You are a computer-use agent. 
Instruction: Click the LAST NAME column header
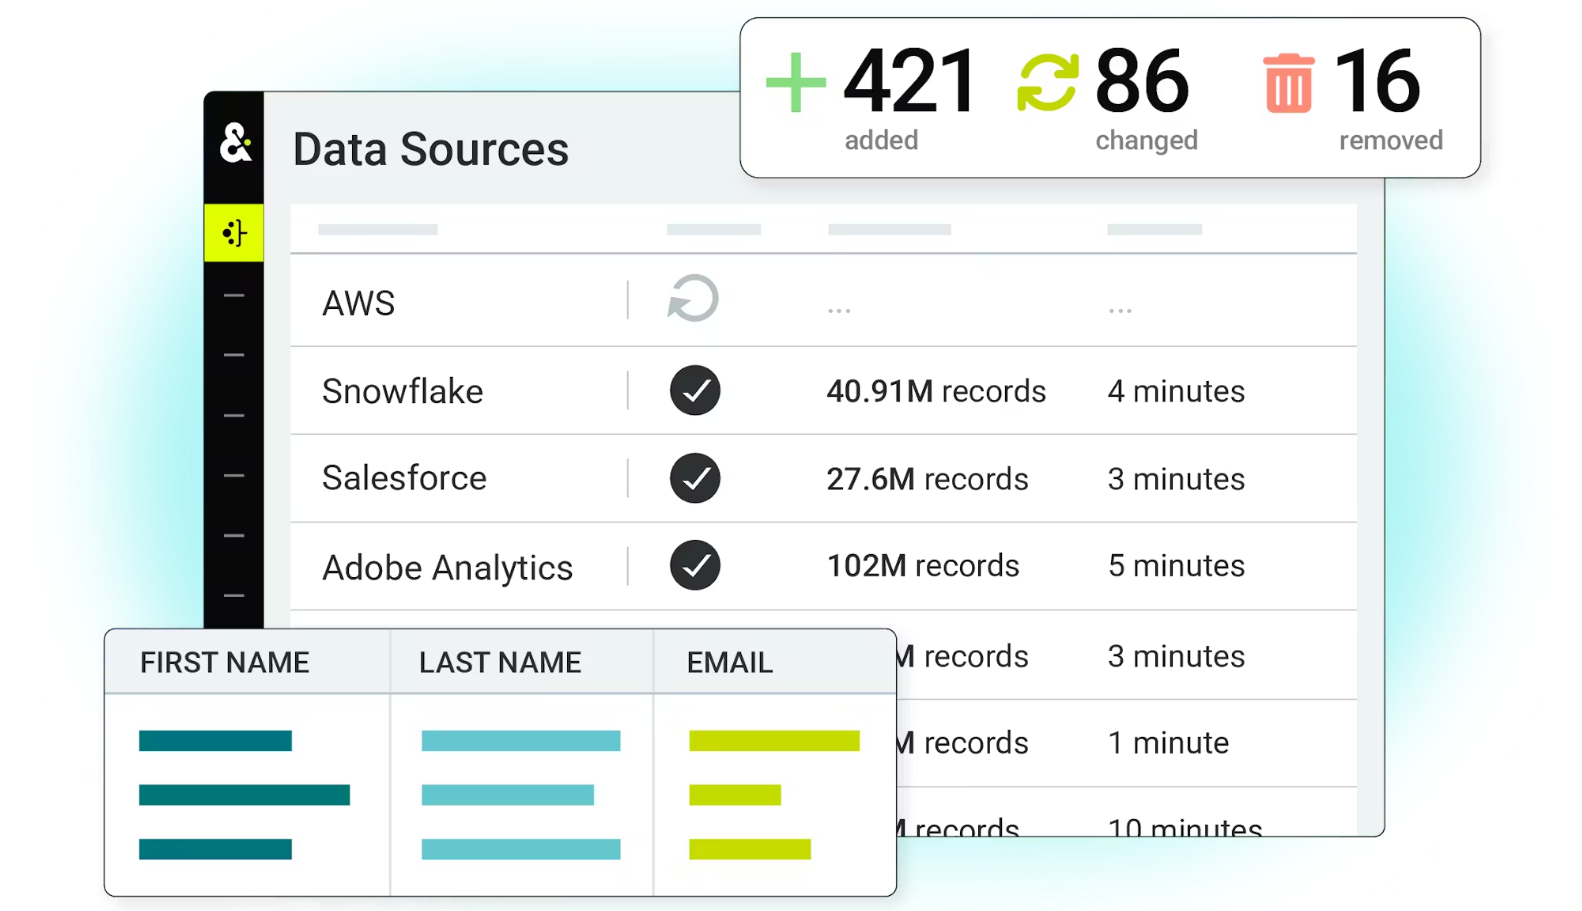pyautogui.click(x=500, y=662)
